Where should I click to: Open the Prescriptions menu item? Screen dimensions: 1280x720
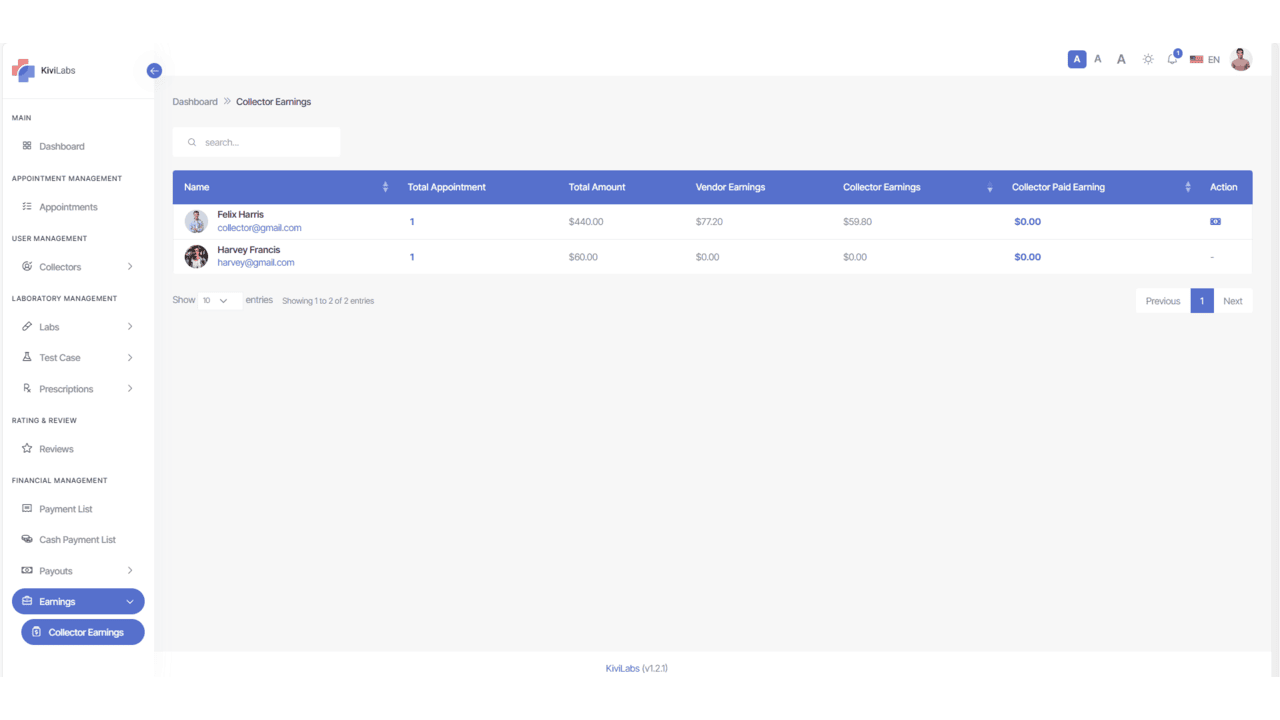65,388
